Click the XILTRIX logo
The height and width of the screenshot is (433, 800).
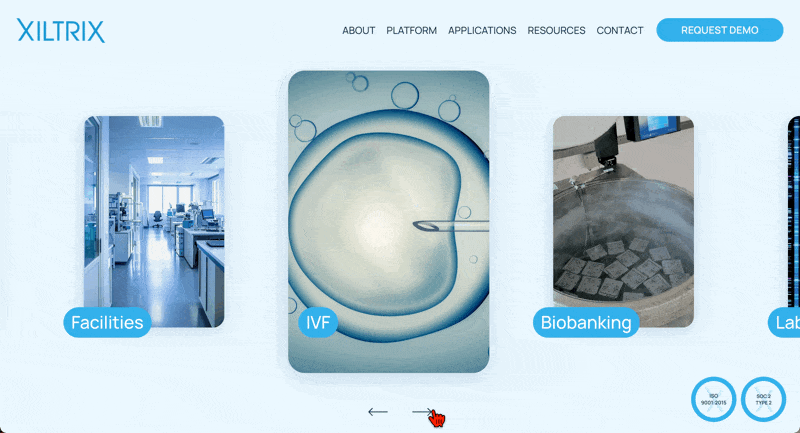point(61,31)
